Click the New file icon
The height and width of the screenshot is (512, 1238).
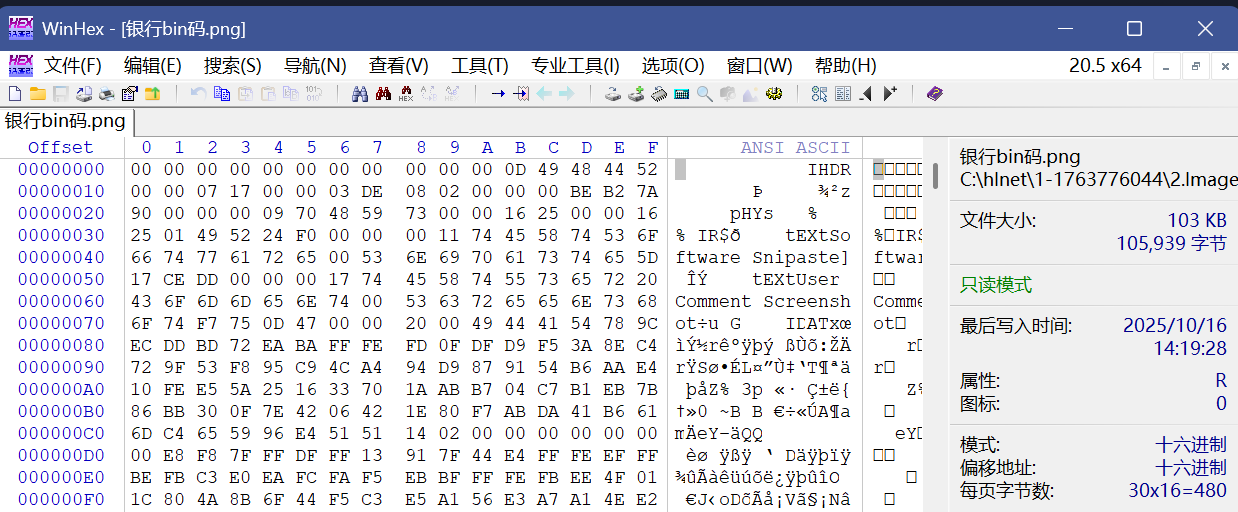click(x=14, y=94)
